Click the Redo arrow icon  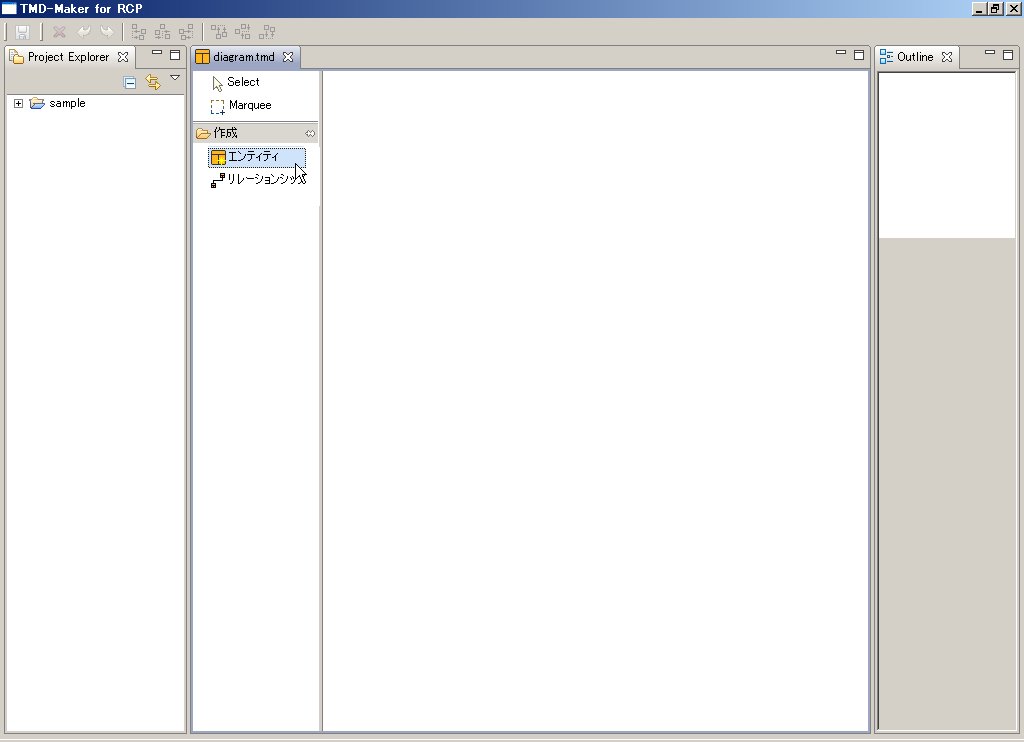click(x=106, y=32)
